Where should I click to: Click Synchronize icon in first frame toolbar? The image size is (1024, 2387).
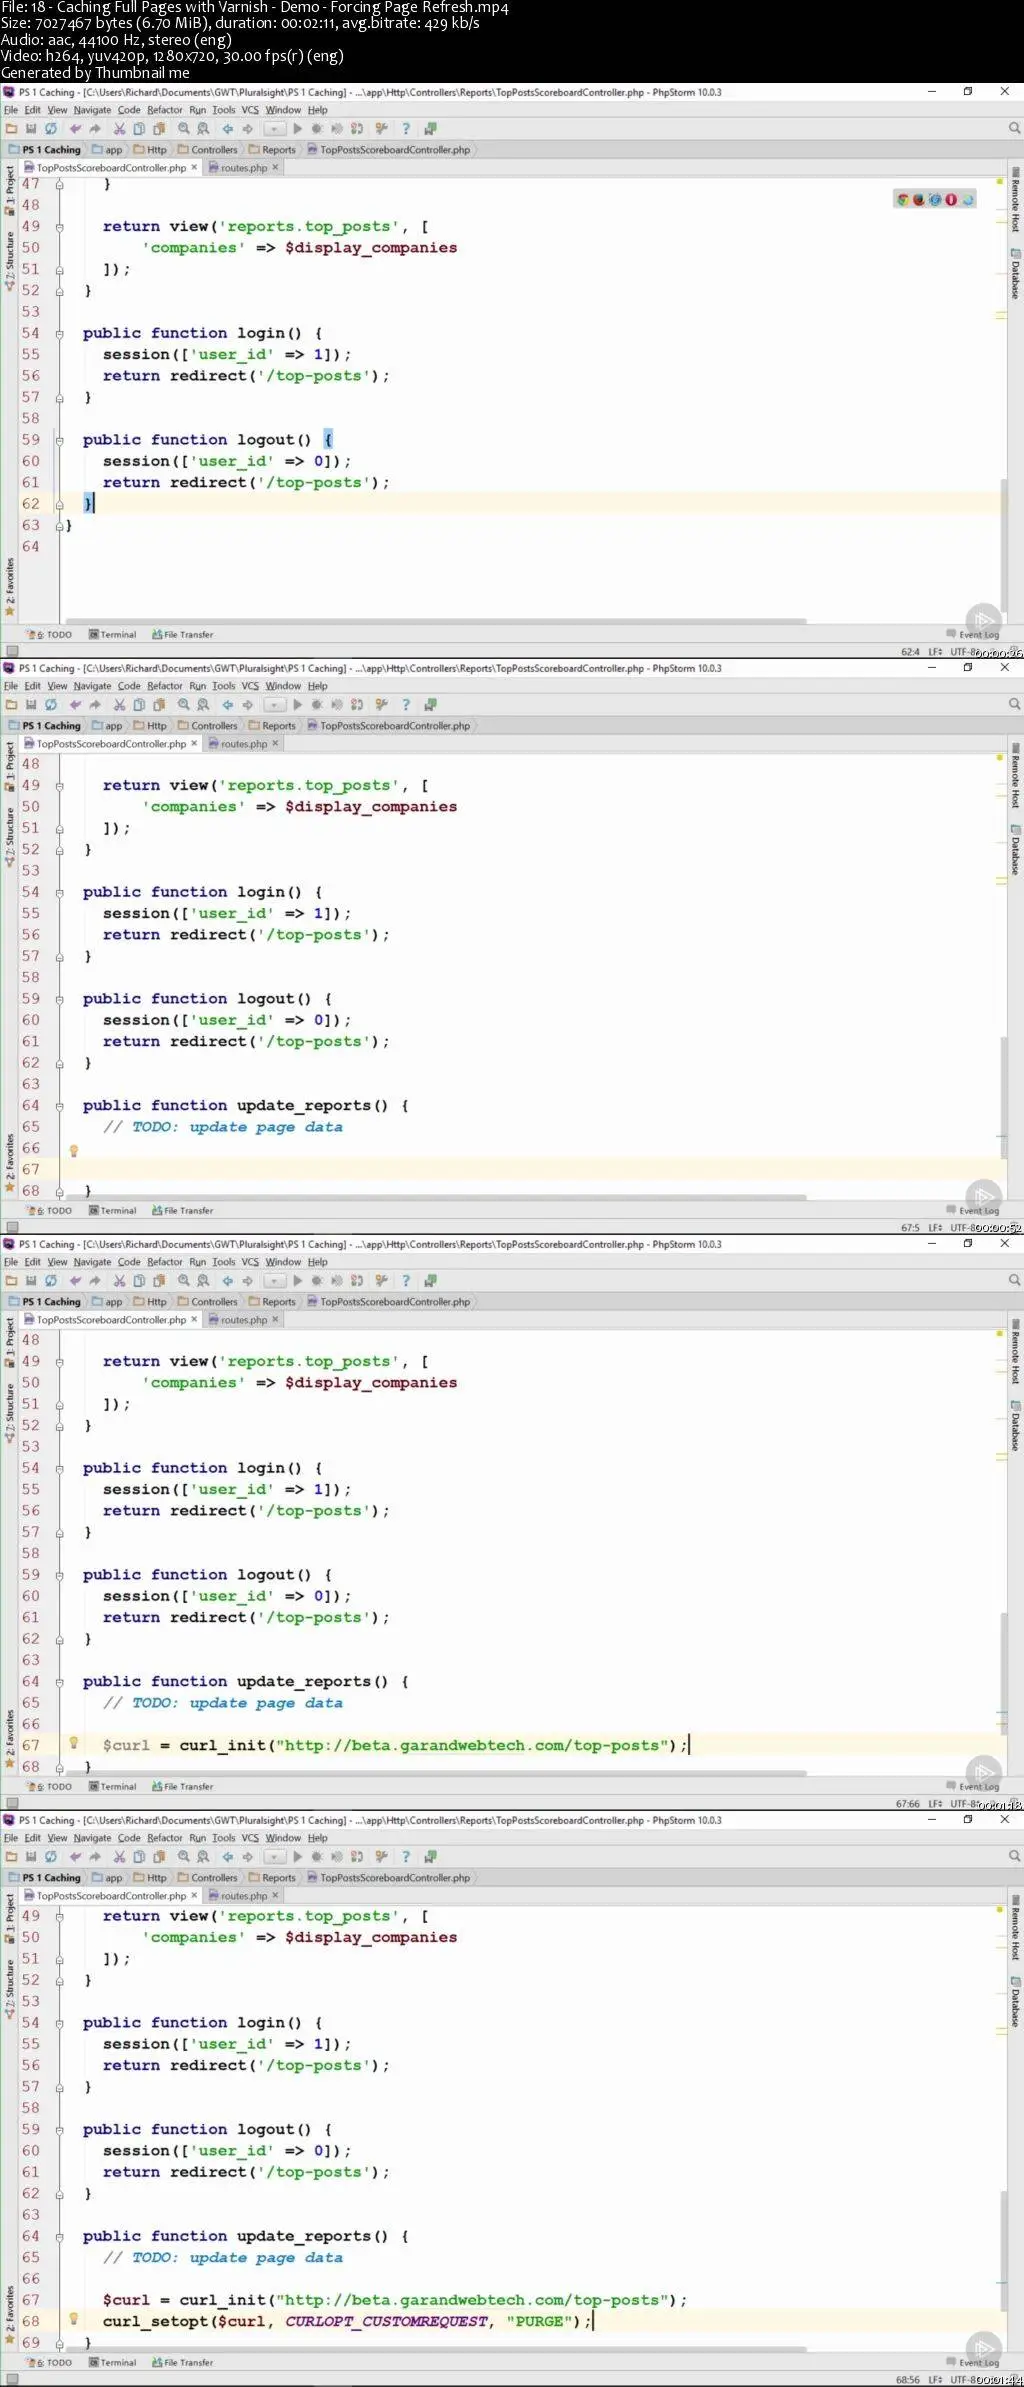click(x=51, y=129)
